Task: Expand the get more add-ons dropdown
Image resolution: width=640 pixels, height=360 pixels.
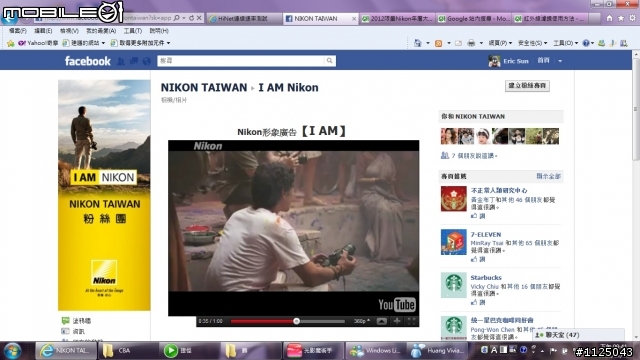Action: [168, 43]
